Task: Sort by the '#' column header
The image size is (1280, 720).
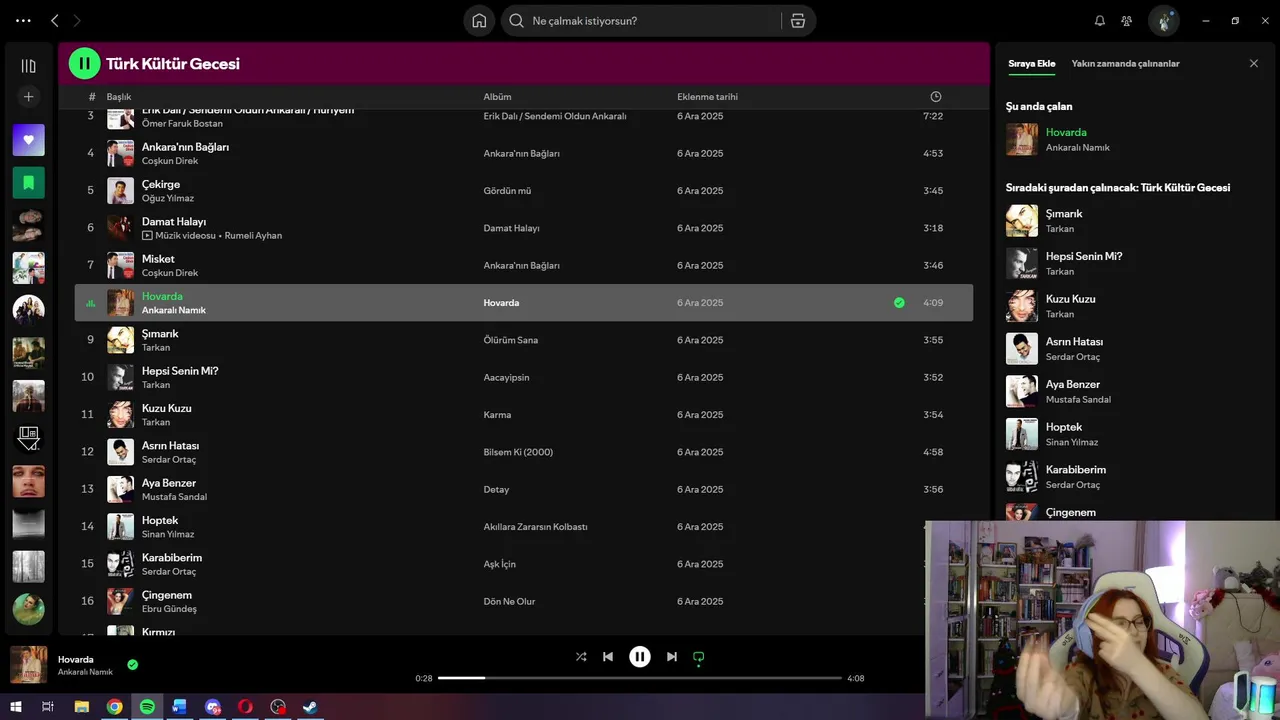Action: point(92,97)
